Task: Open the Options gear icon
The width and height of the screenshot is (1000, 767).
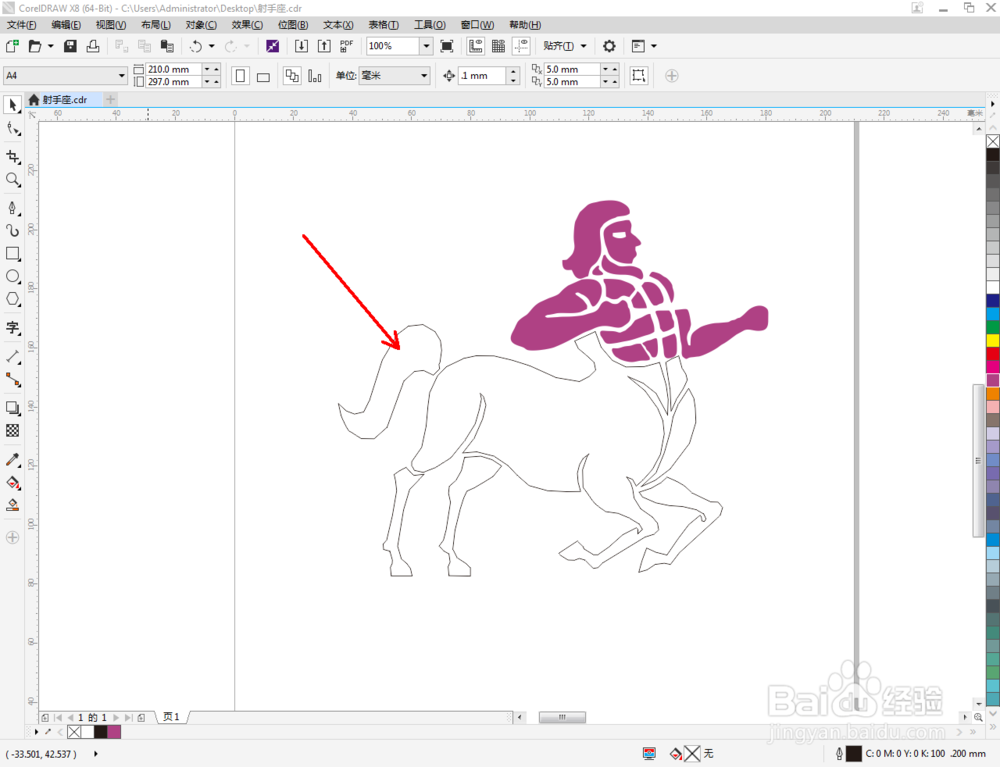Action: [609, 46]
